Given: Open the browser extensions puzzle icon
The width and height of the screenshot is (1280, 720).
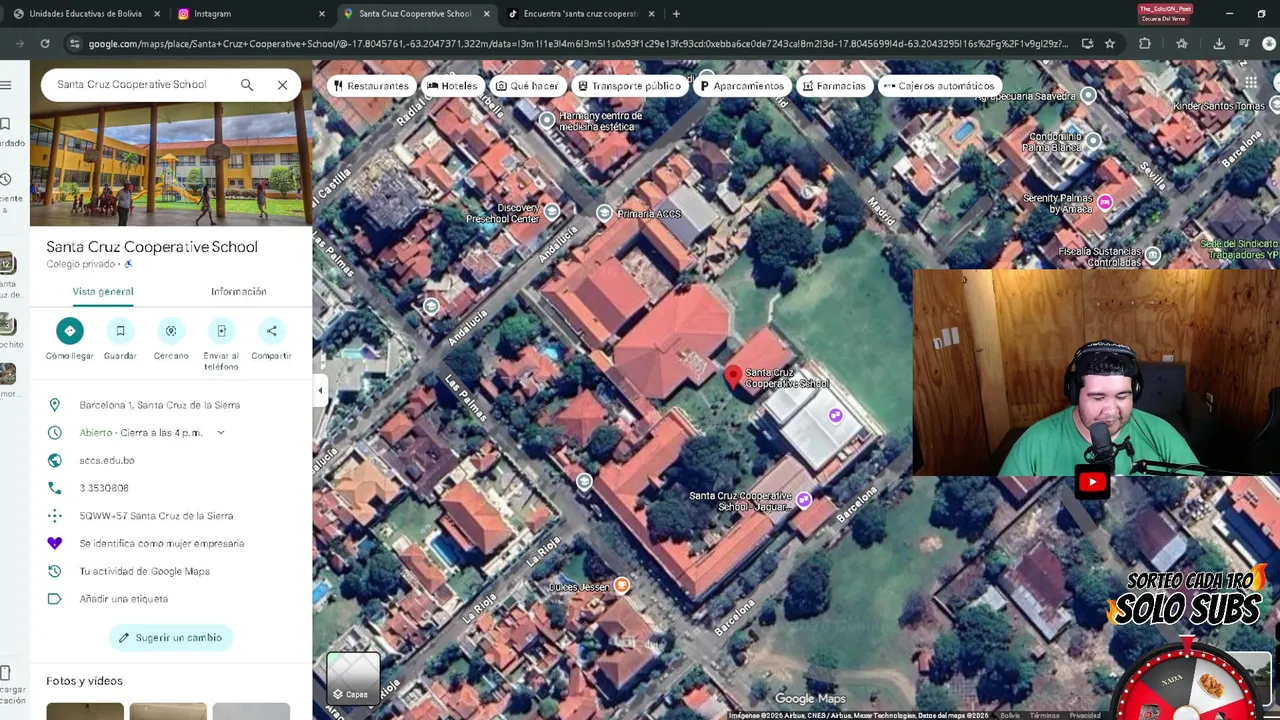Looking at the screenshot, I should tap(1145, 44).
